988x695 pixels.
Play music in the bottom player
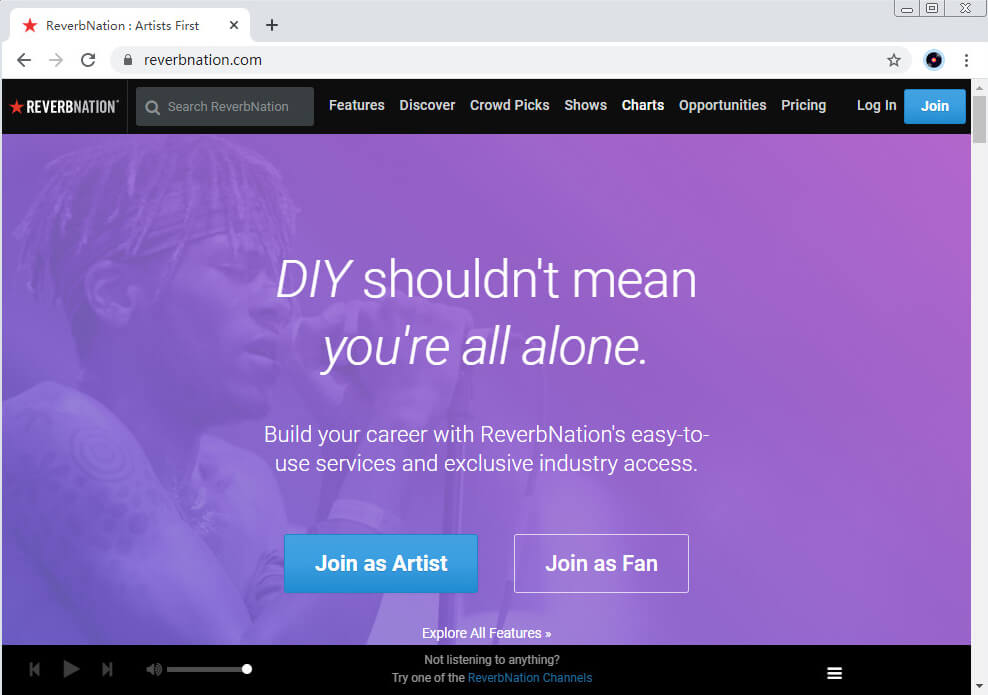pyautogui.click(x=71, y=669)
